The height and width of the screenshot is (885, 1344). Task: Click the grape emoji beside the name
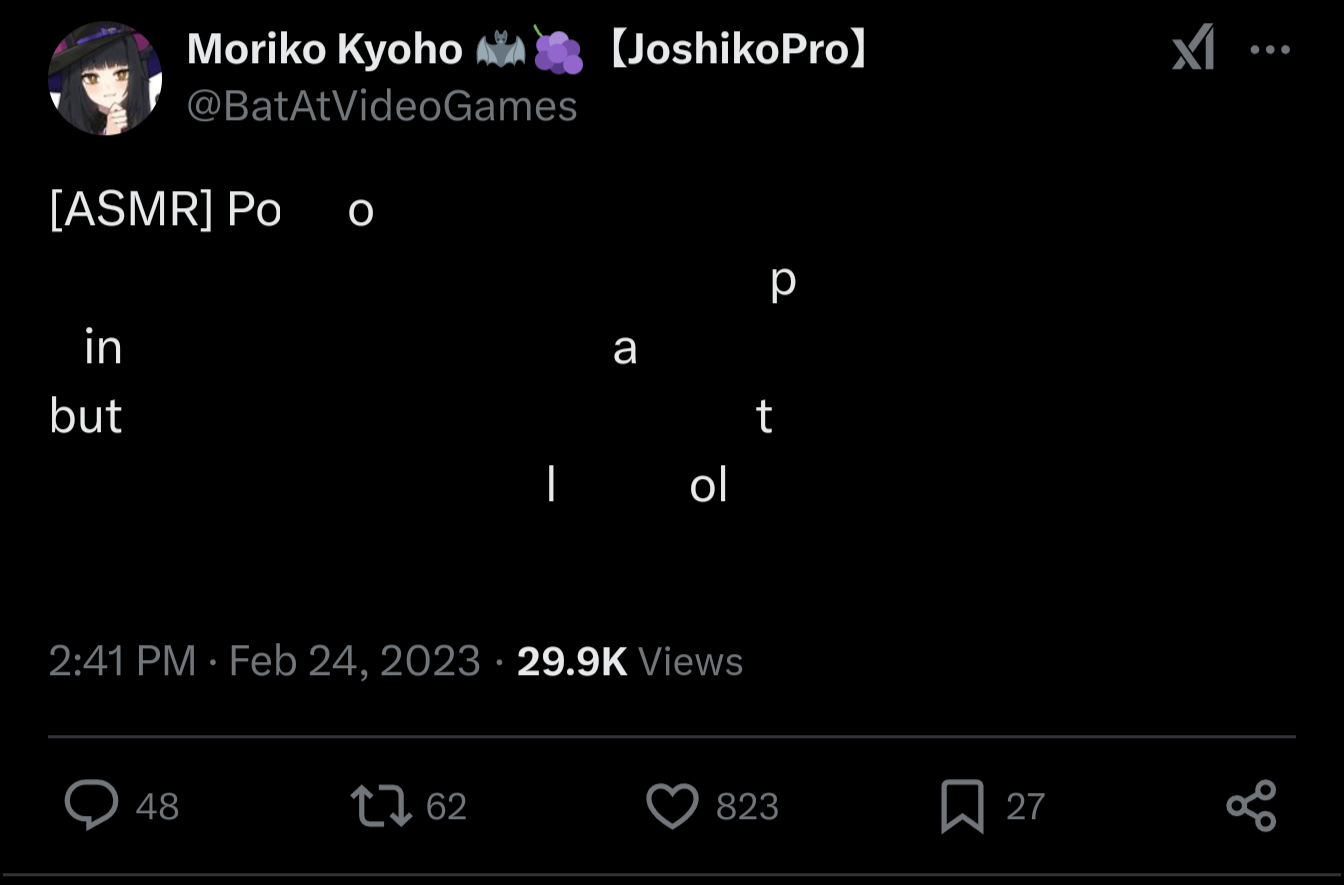pos(558,49)
